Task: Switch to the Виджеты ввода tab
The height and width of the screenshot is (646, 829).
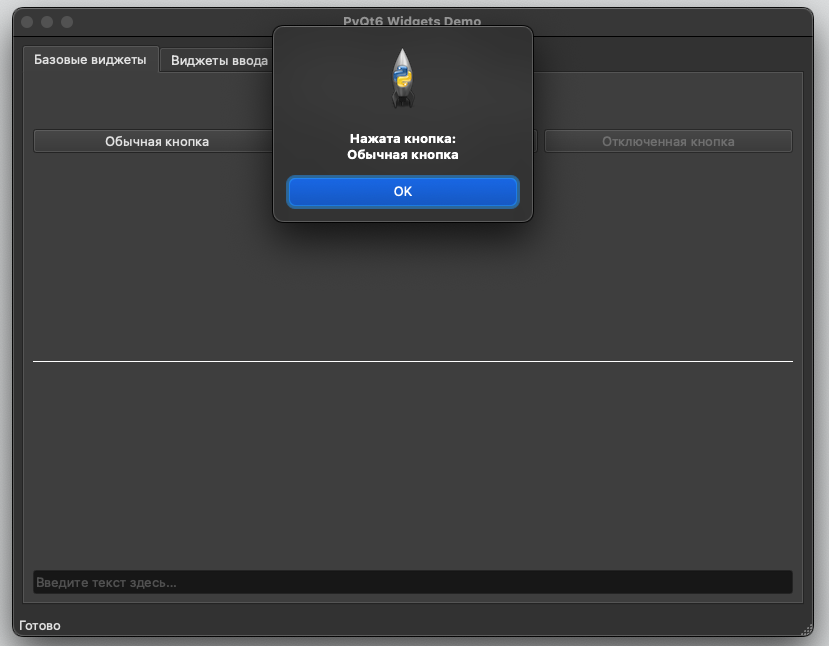Action: click(218, 60)
